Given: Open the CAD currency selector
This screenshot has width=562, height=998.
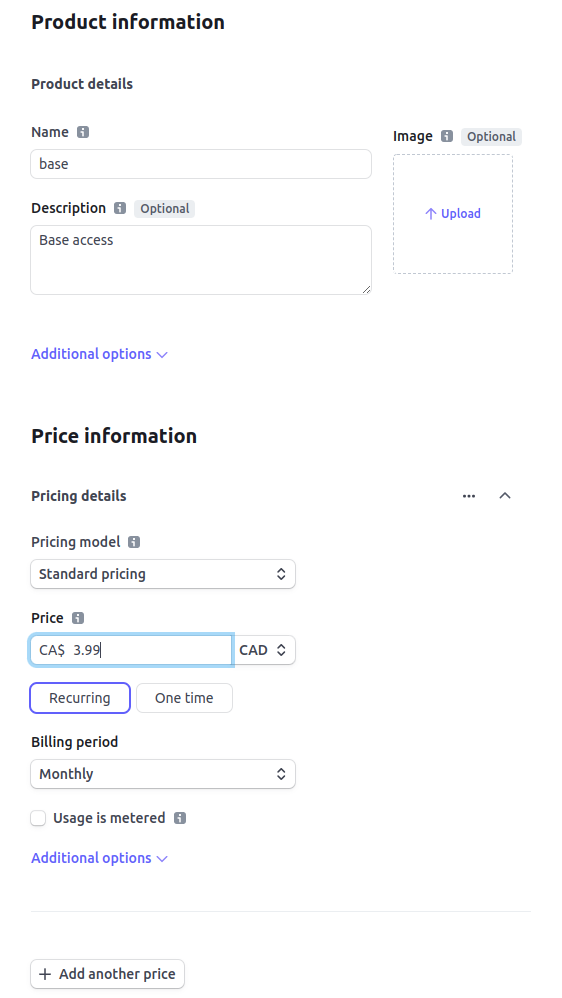Looking at the screenshot, I should tap(264, 650).
